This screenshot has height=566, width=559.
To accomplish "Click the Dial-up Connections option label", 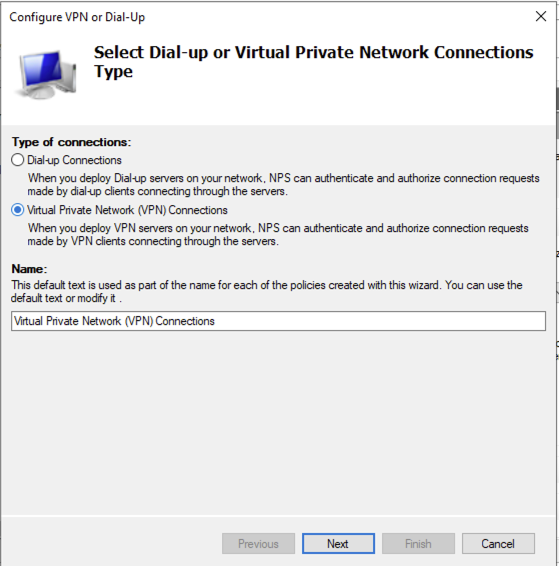I will tap(74, 160).
